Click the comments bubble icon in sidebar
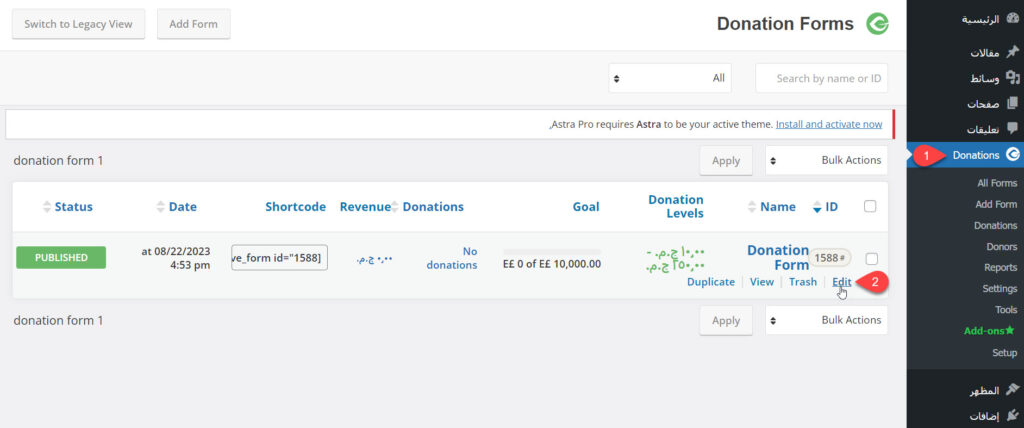The image size is (1024, 428). coord(1012,129)
